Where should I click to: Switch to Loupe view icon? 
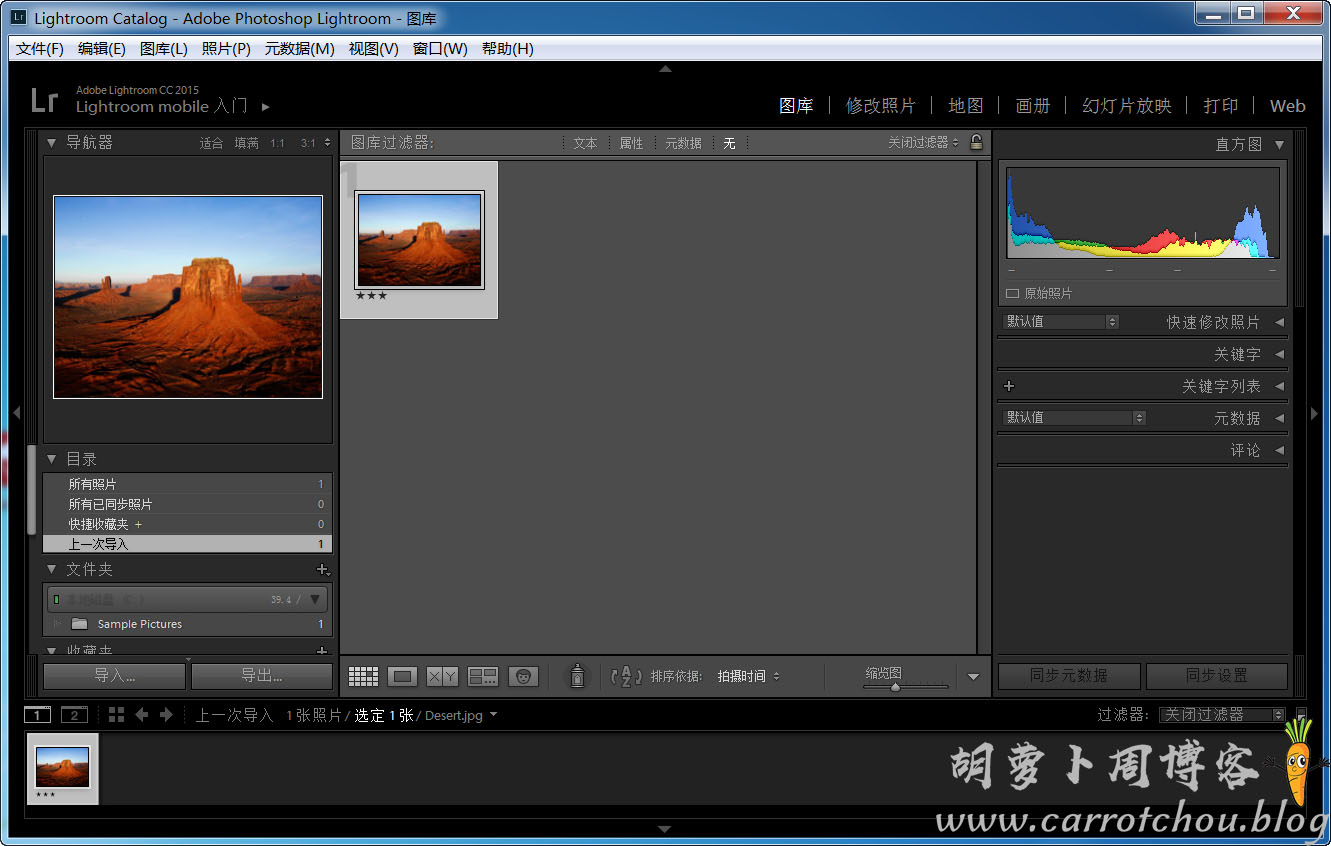pos(403,677)
